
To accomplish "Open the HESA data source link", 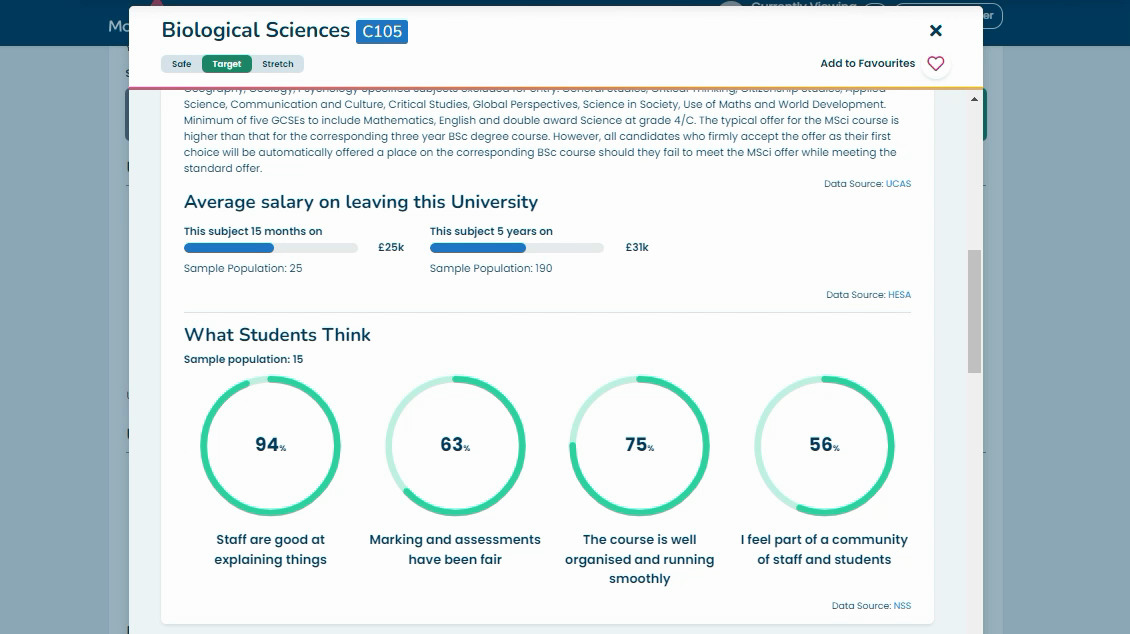I will coord(899,295).
